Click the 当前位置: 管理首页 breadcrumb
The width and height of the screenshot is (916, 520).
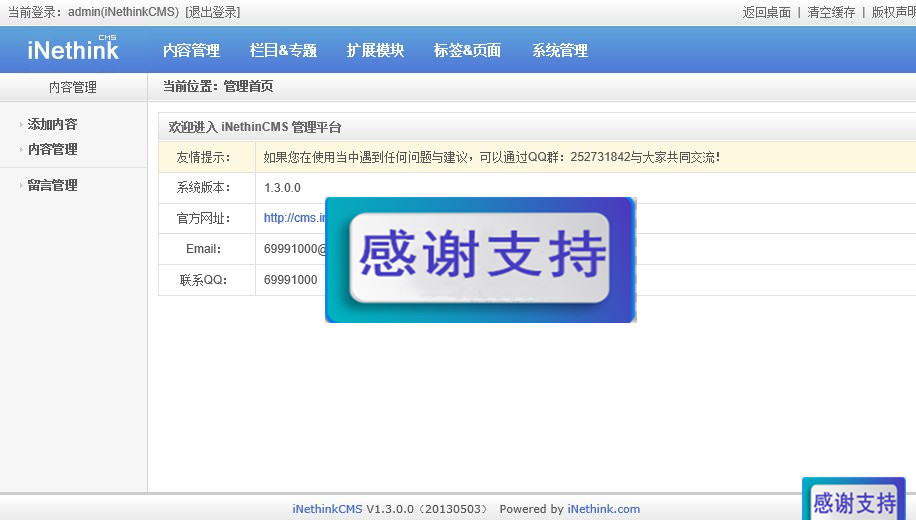[218, 86]
